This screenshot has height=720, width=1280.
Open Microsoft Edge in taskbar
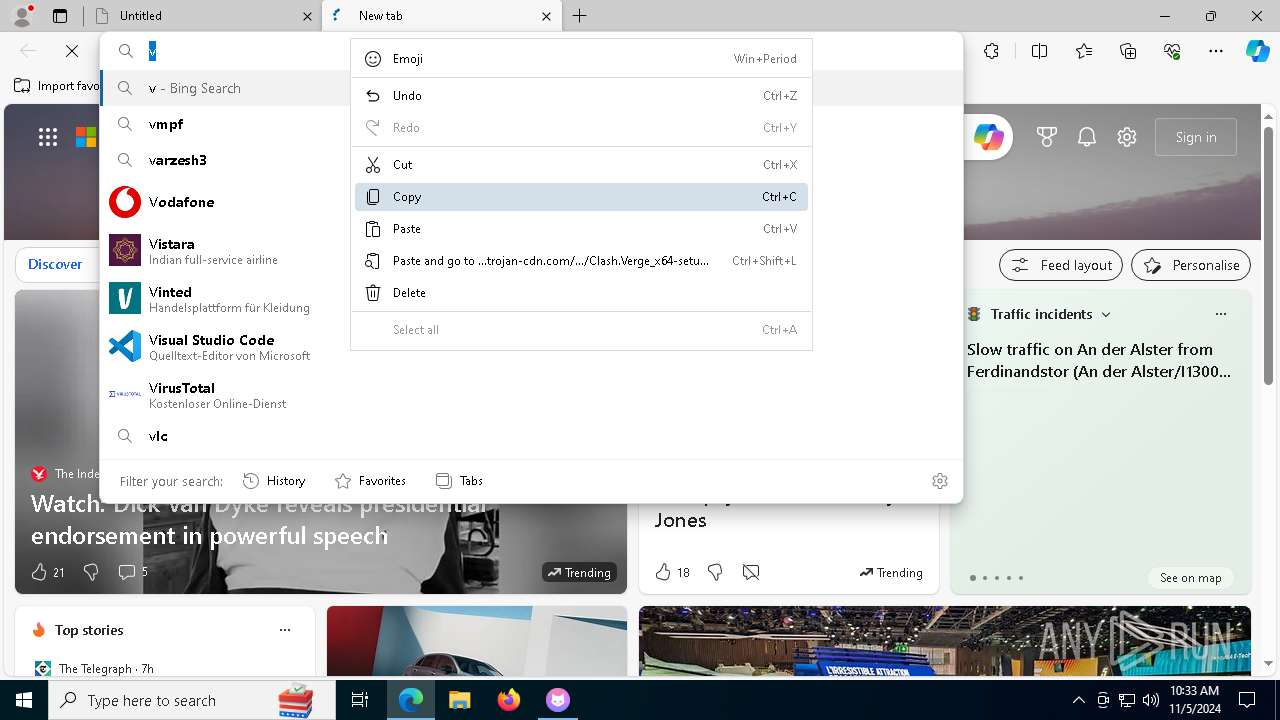point(411,700)
